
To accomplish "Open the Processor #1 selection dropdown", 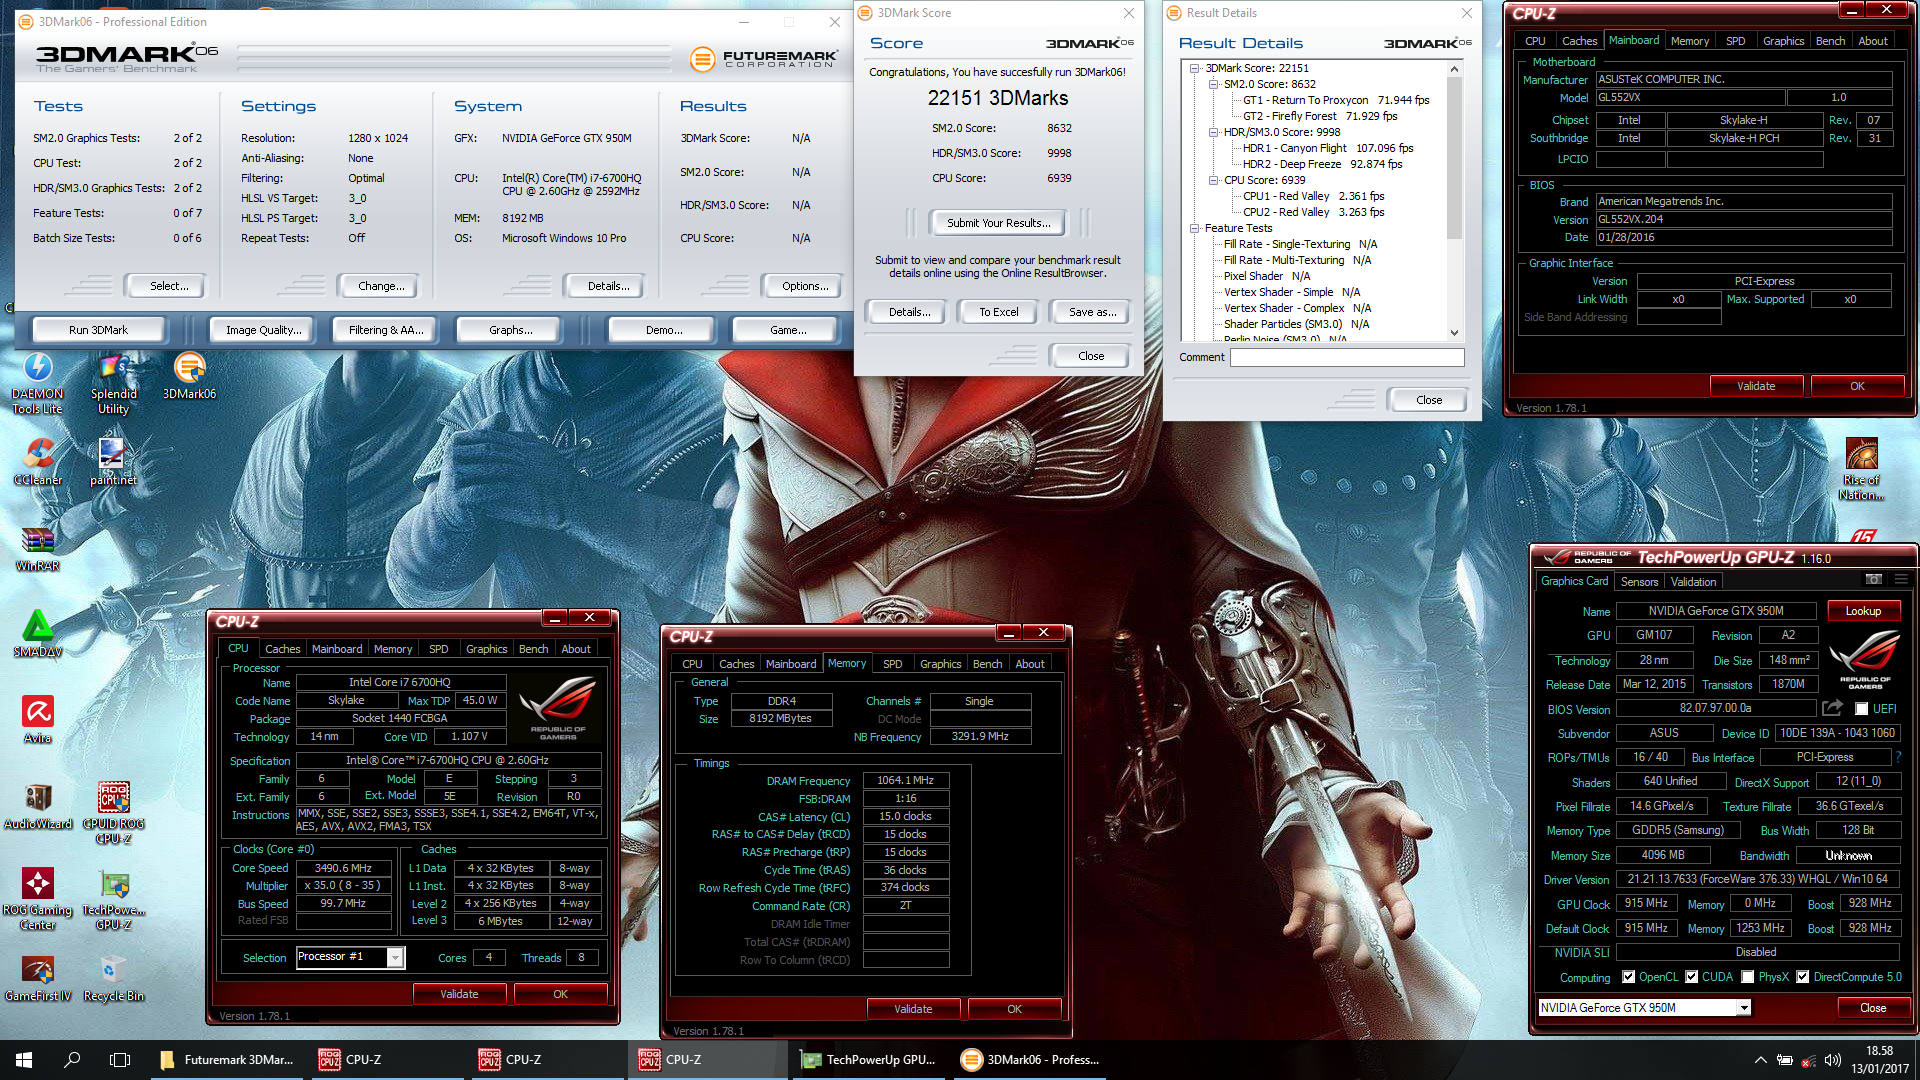I will click(395, 958).
